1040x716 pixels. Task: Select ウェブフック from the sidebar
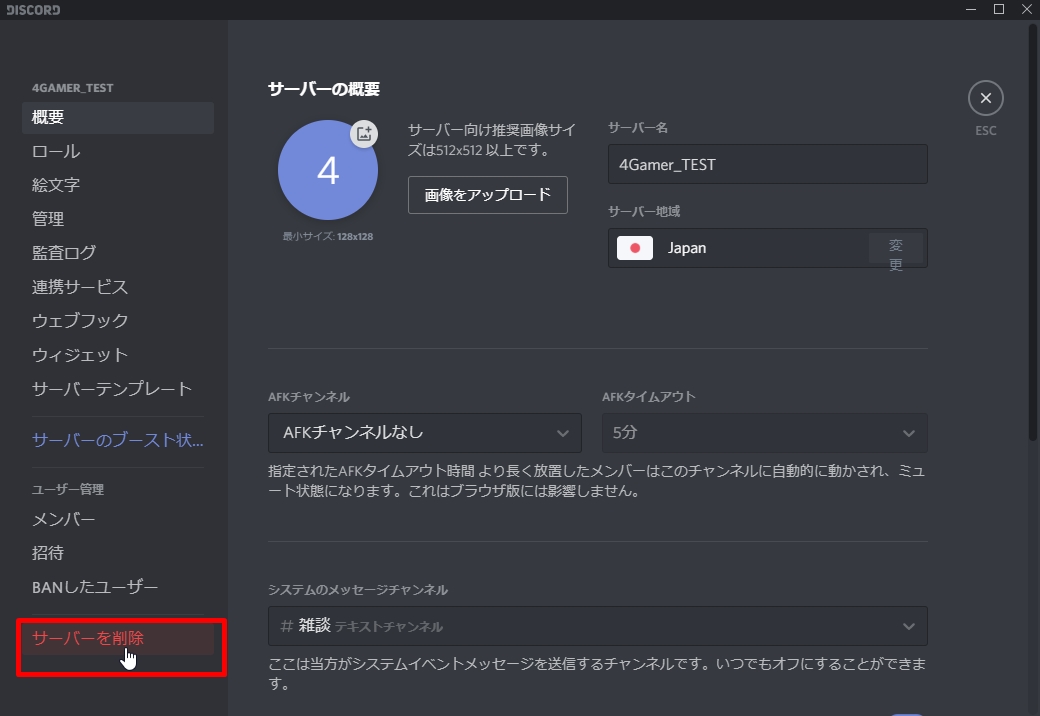tap(80, 322)
